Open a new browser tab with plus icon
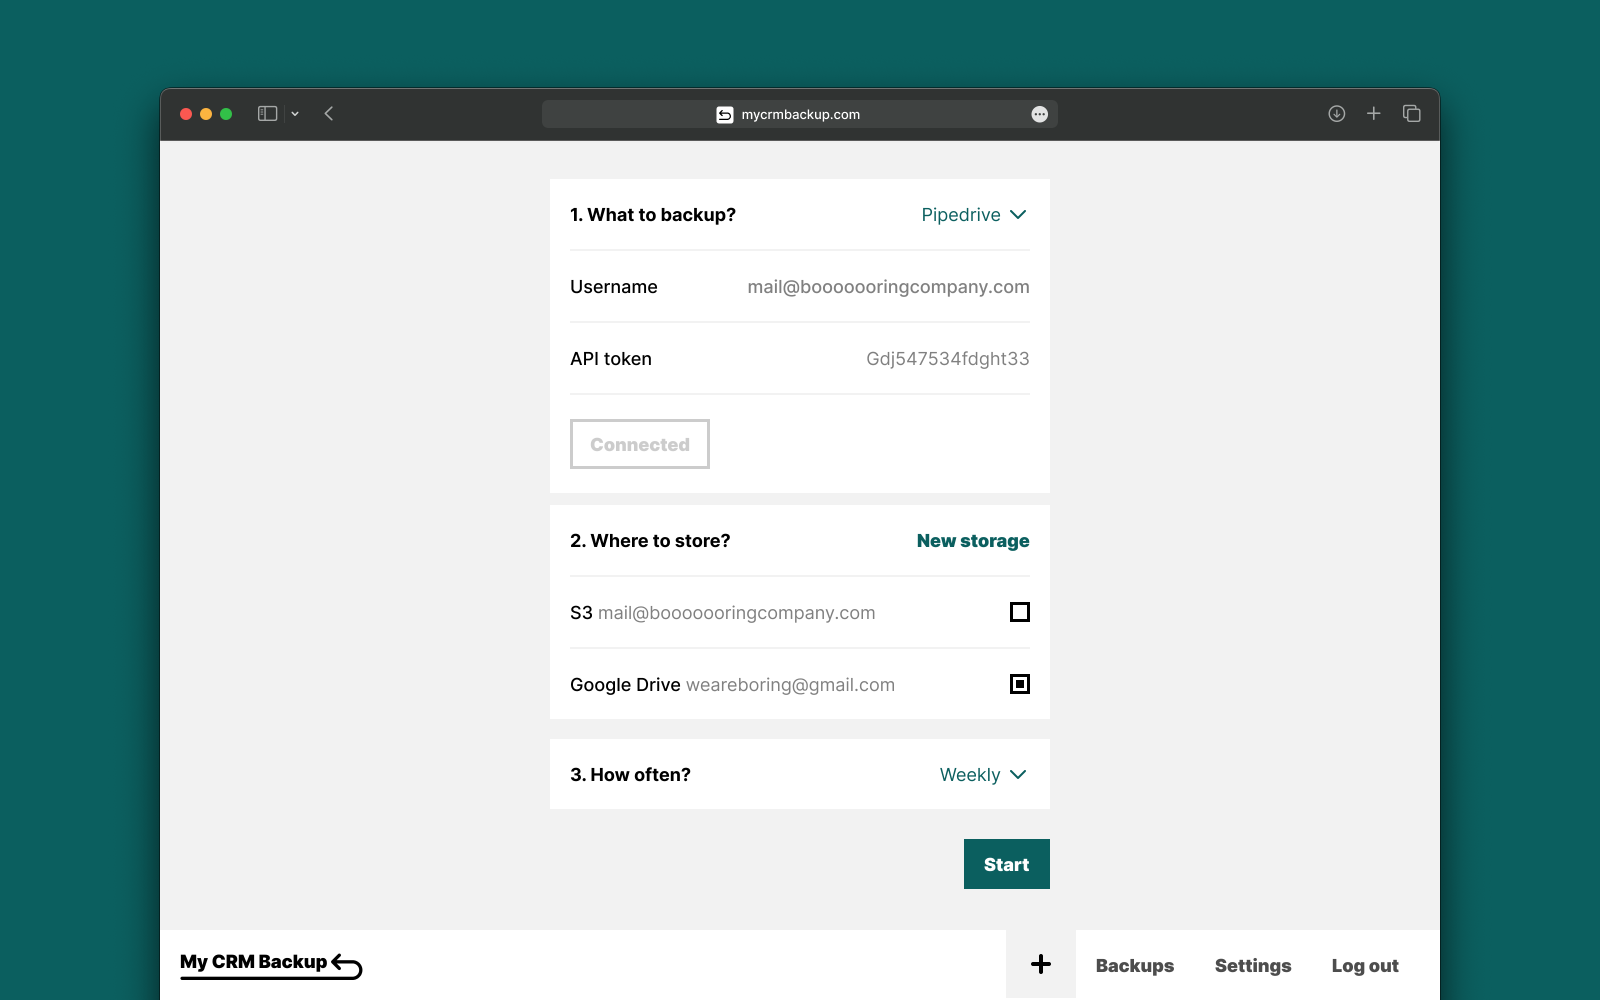The image size is (1600, 1000). coord(1374,114)
